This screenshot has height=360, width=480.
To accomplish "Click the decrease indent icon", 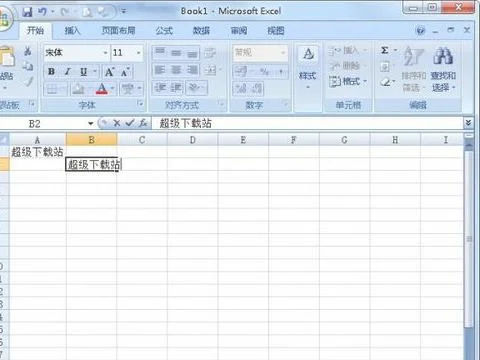I will 160,88.
